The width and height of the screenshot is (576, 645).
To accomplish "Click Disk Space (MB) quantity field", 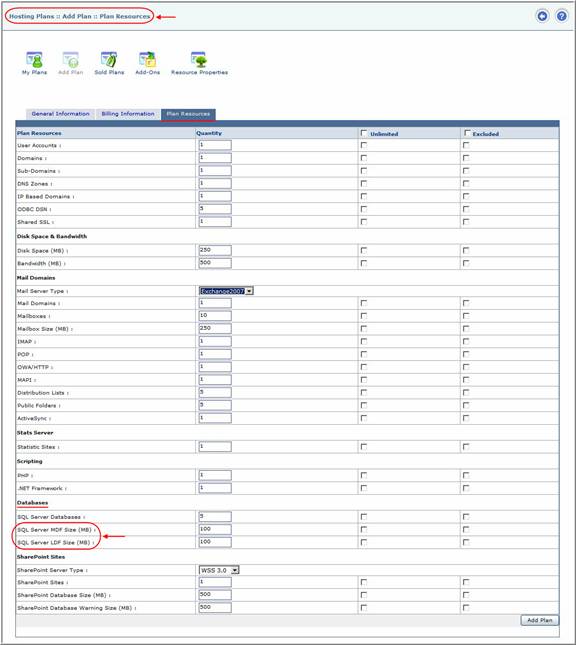I will click(215, 250).
